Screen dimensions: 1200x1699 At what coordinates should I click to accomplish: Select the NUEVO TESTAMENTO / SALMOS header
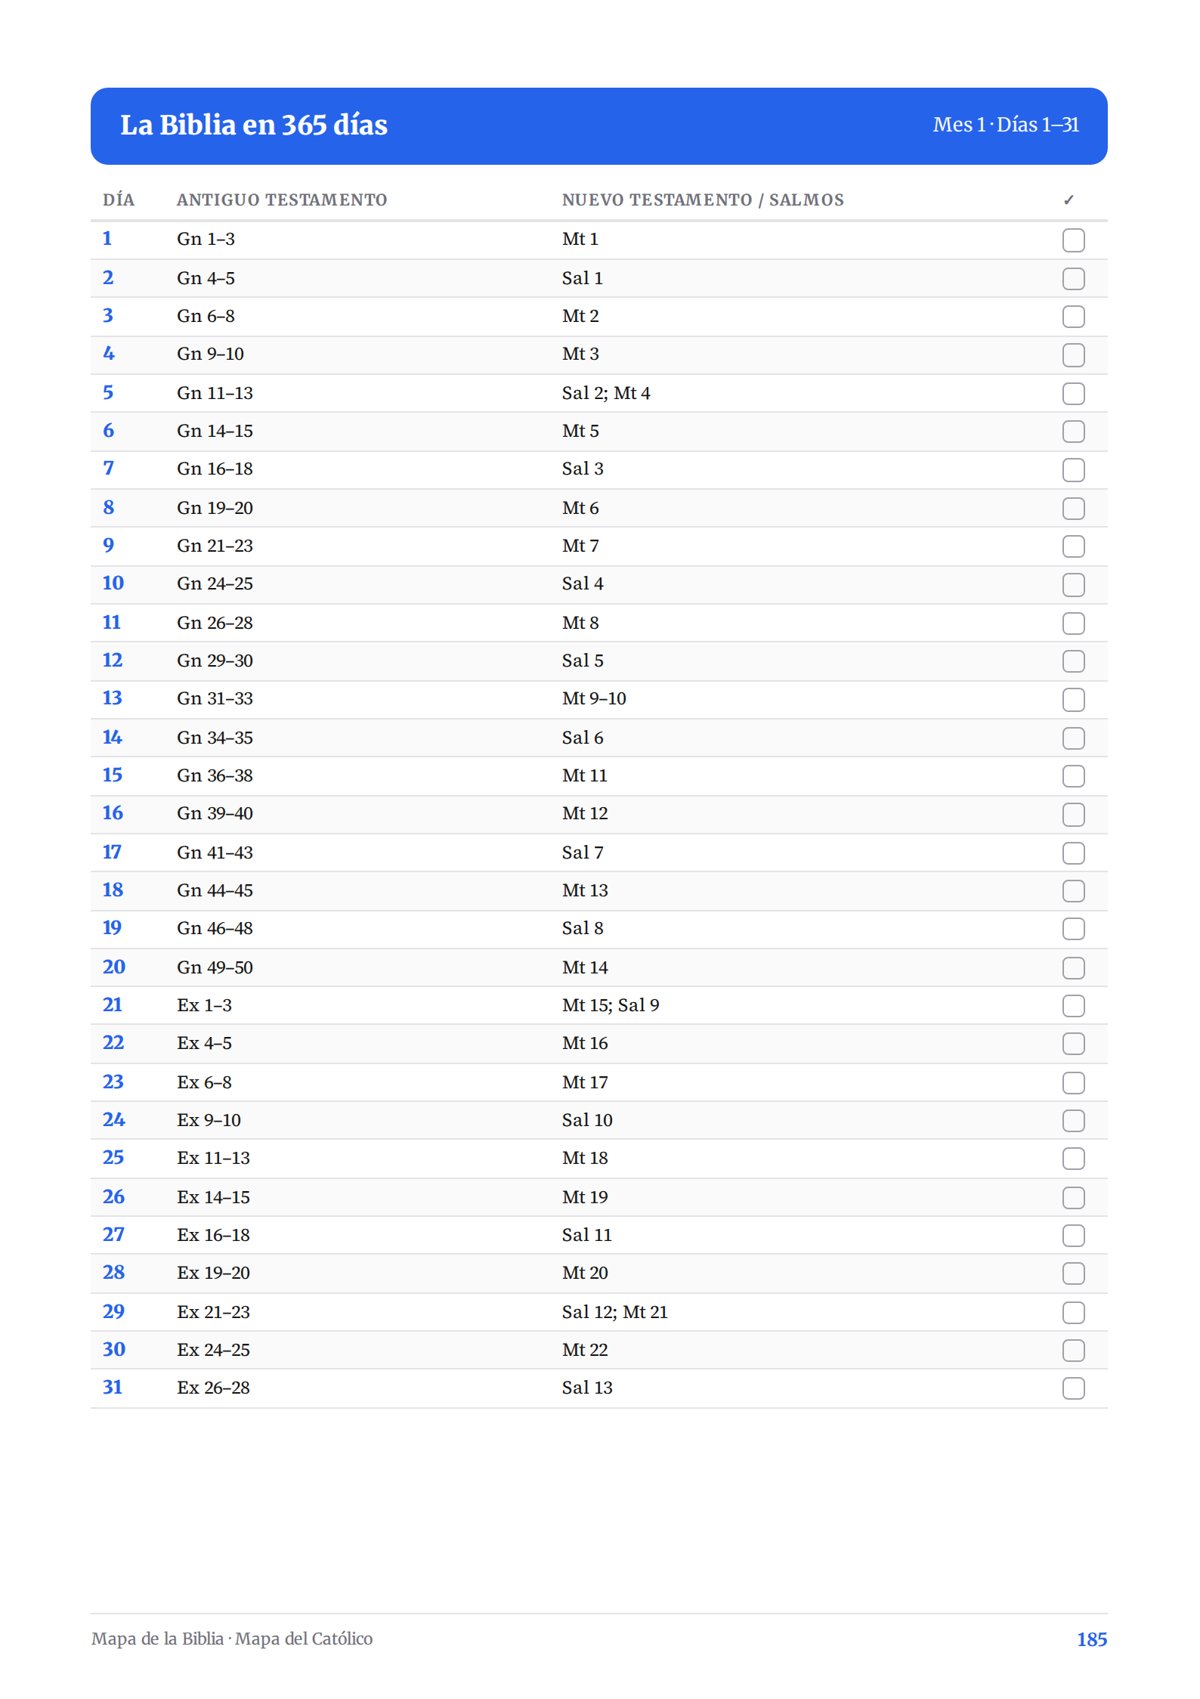tap(703, 200)
